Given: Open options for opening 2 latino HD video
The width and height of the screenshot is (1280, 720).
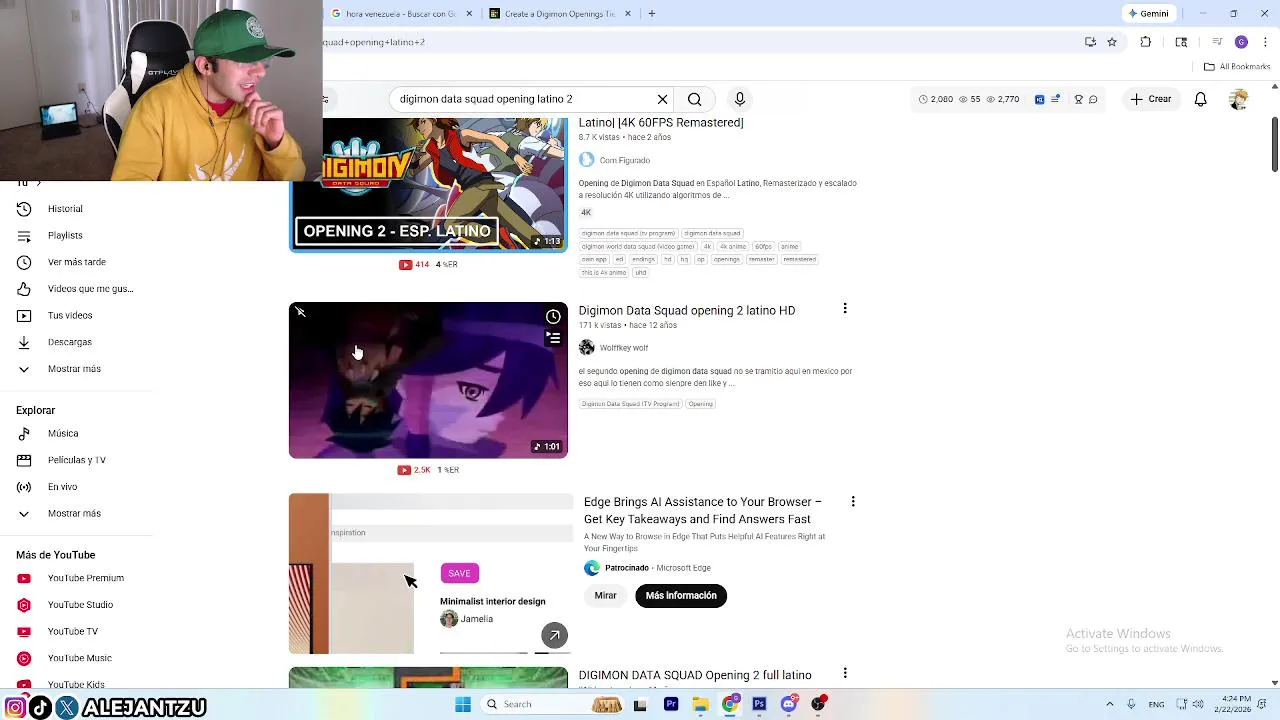Looking at the screenshot, I should 845,309.
